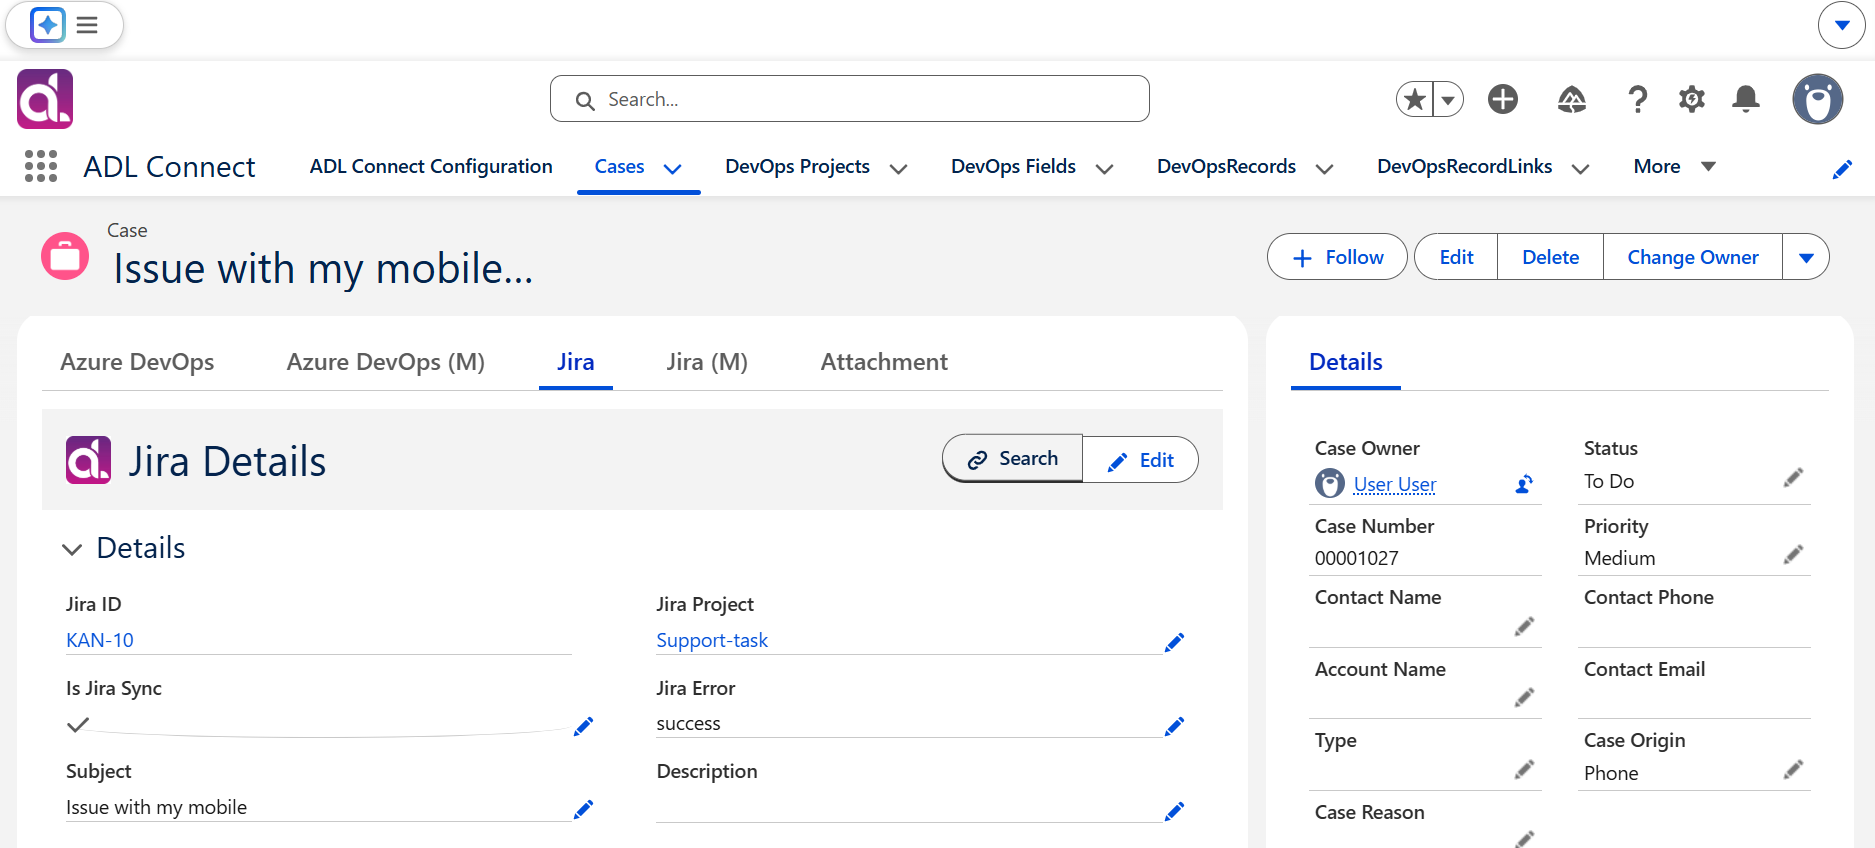Toggle the Is Jira Sync checkbox
The width and height of the screenshot is (1875, 848).
tap(78, 725)
